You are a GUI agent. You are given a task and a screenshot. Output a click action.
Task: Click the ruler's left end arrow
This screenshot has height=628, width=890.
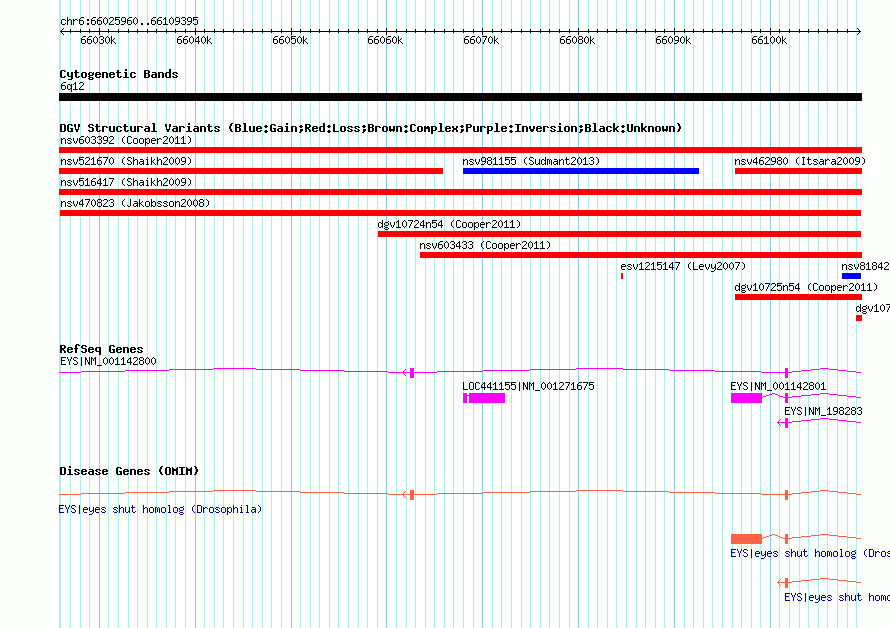(x=62, y=31)
